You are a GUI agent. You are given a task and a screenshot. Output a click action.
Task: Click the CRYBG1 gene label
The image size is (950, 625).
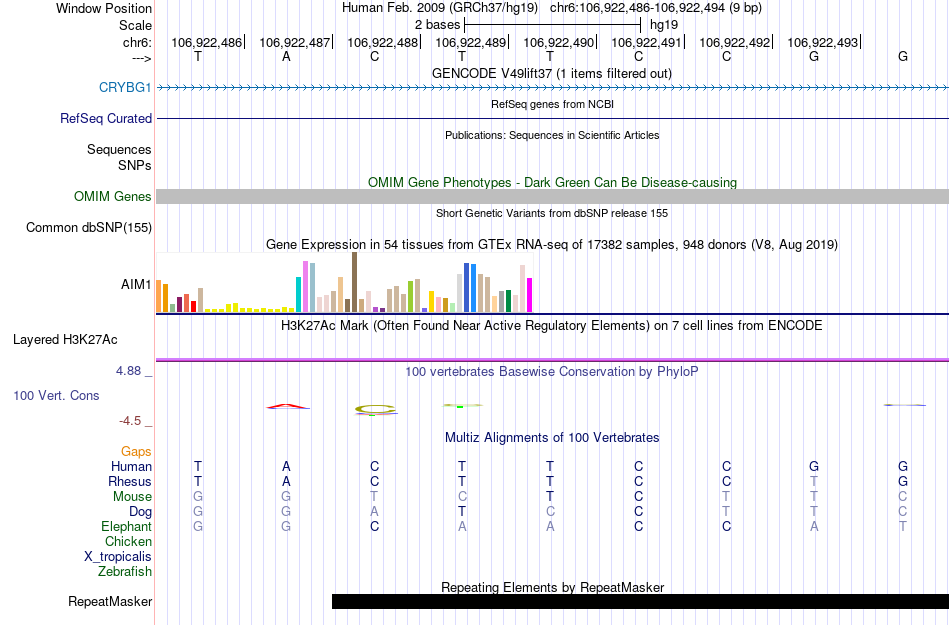pos(125,87)
